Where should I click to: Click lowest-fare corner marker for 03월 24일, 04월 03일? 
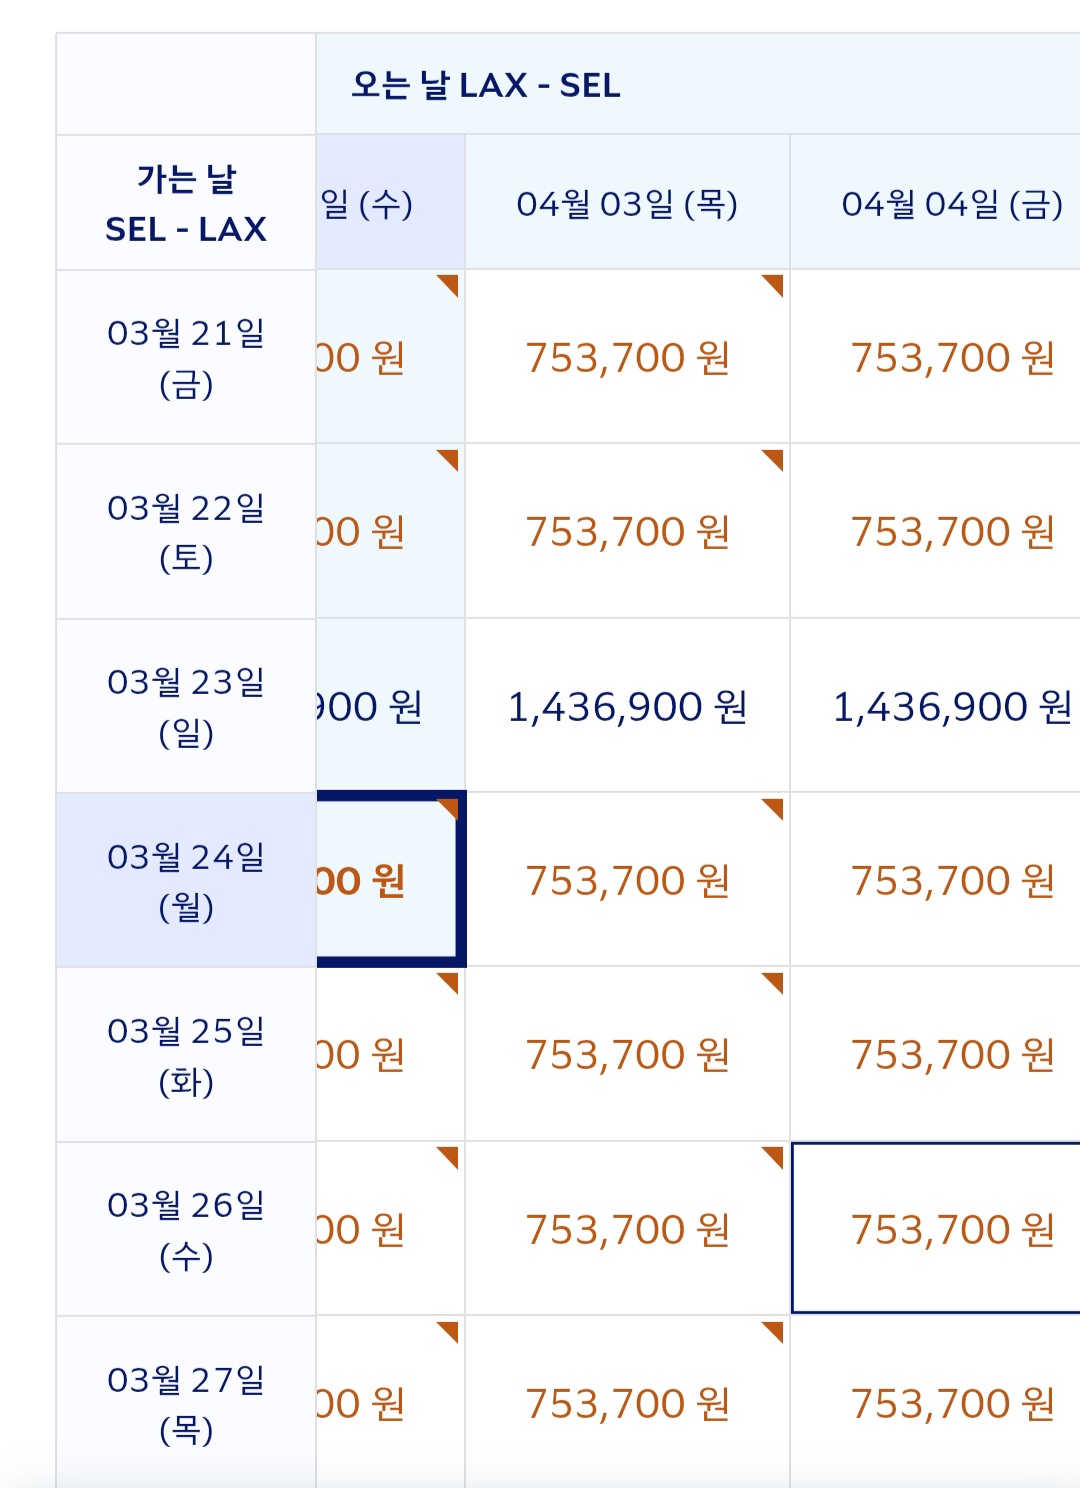click(x=773, y=808)
